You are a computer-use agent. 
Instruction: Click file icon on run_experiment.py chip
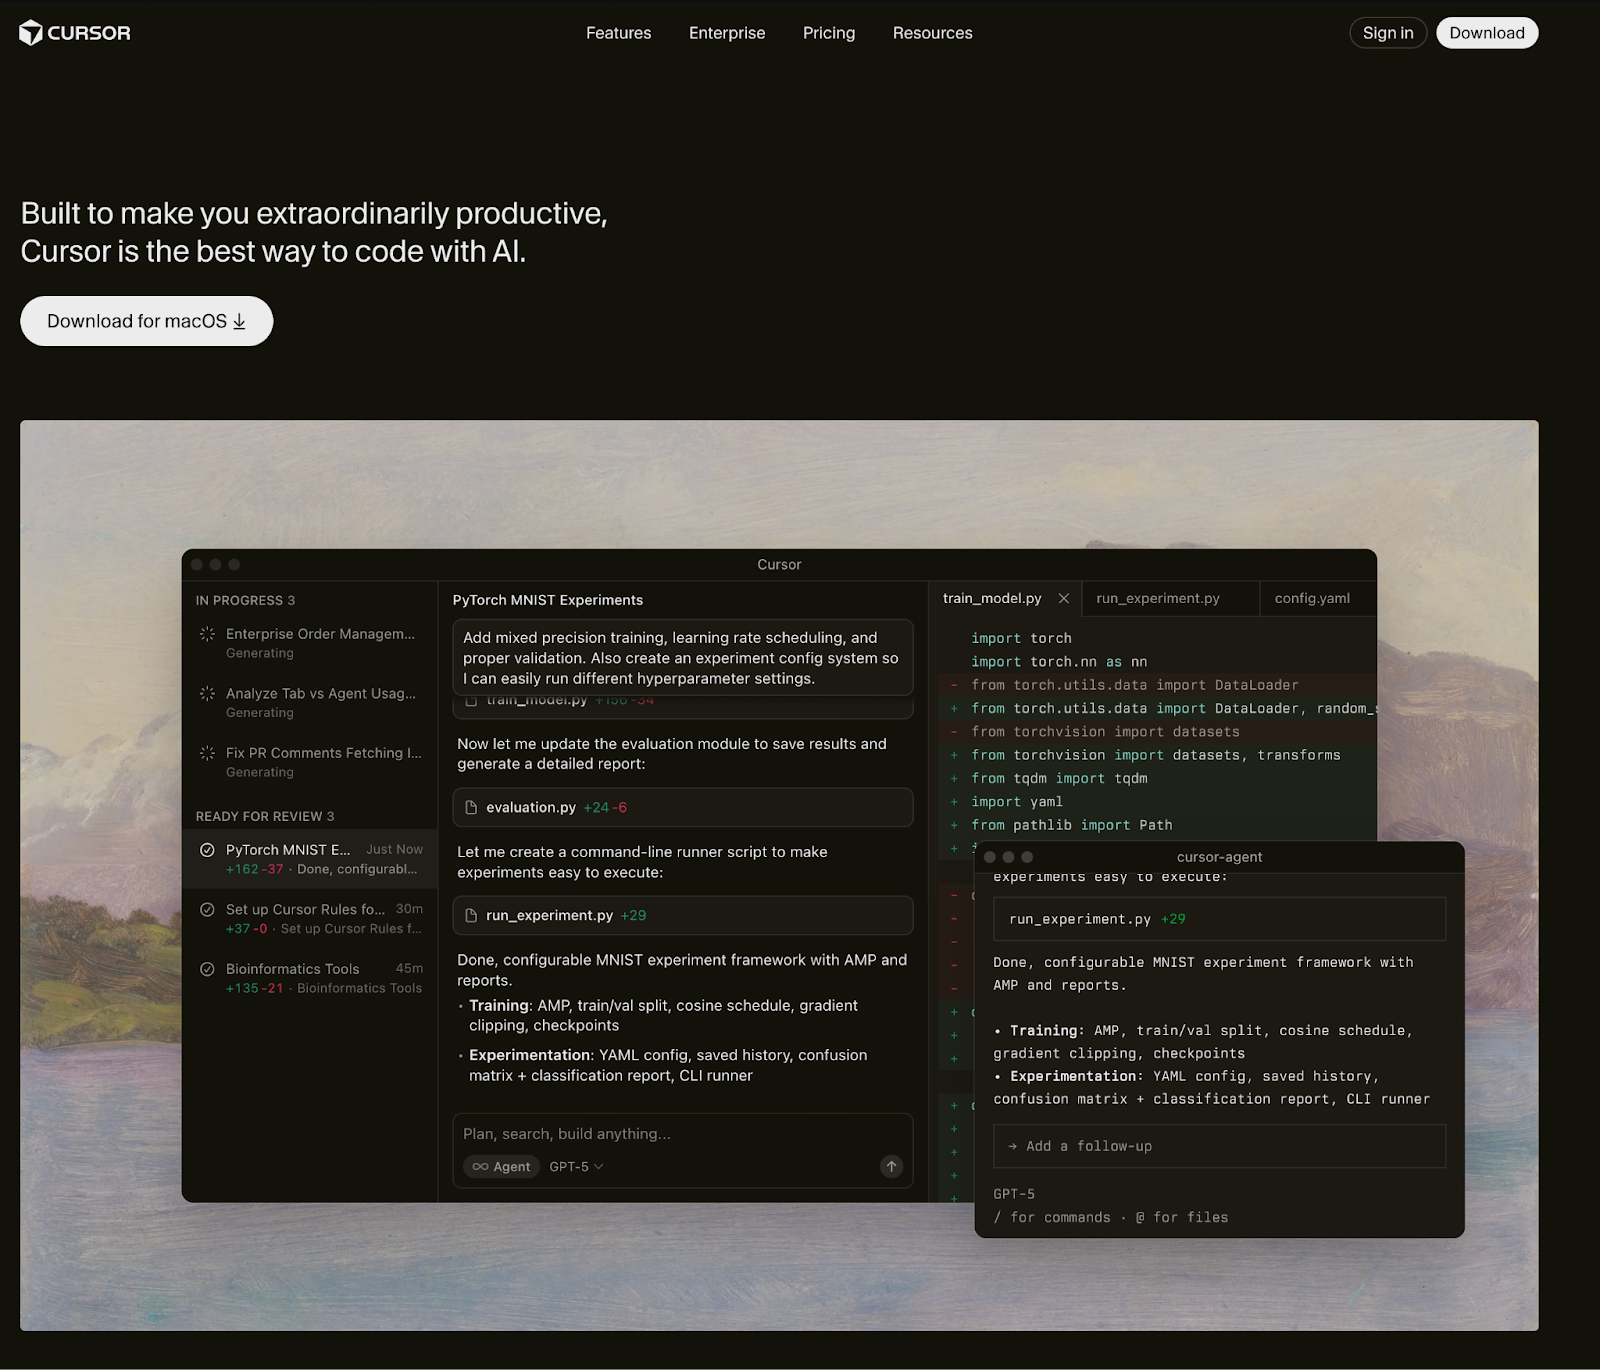(x=471, y=915)
